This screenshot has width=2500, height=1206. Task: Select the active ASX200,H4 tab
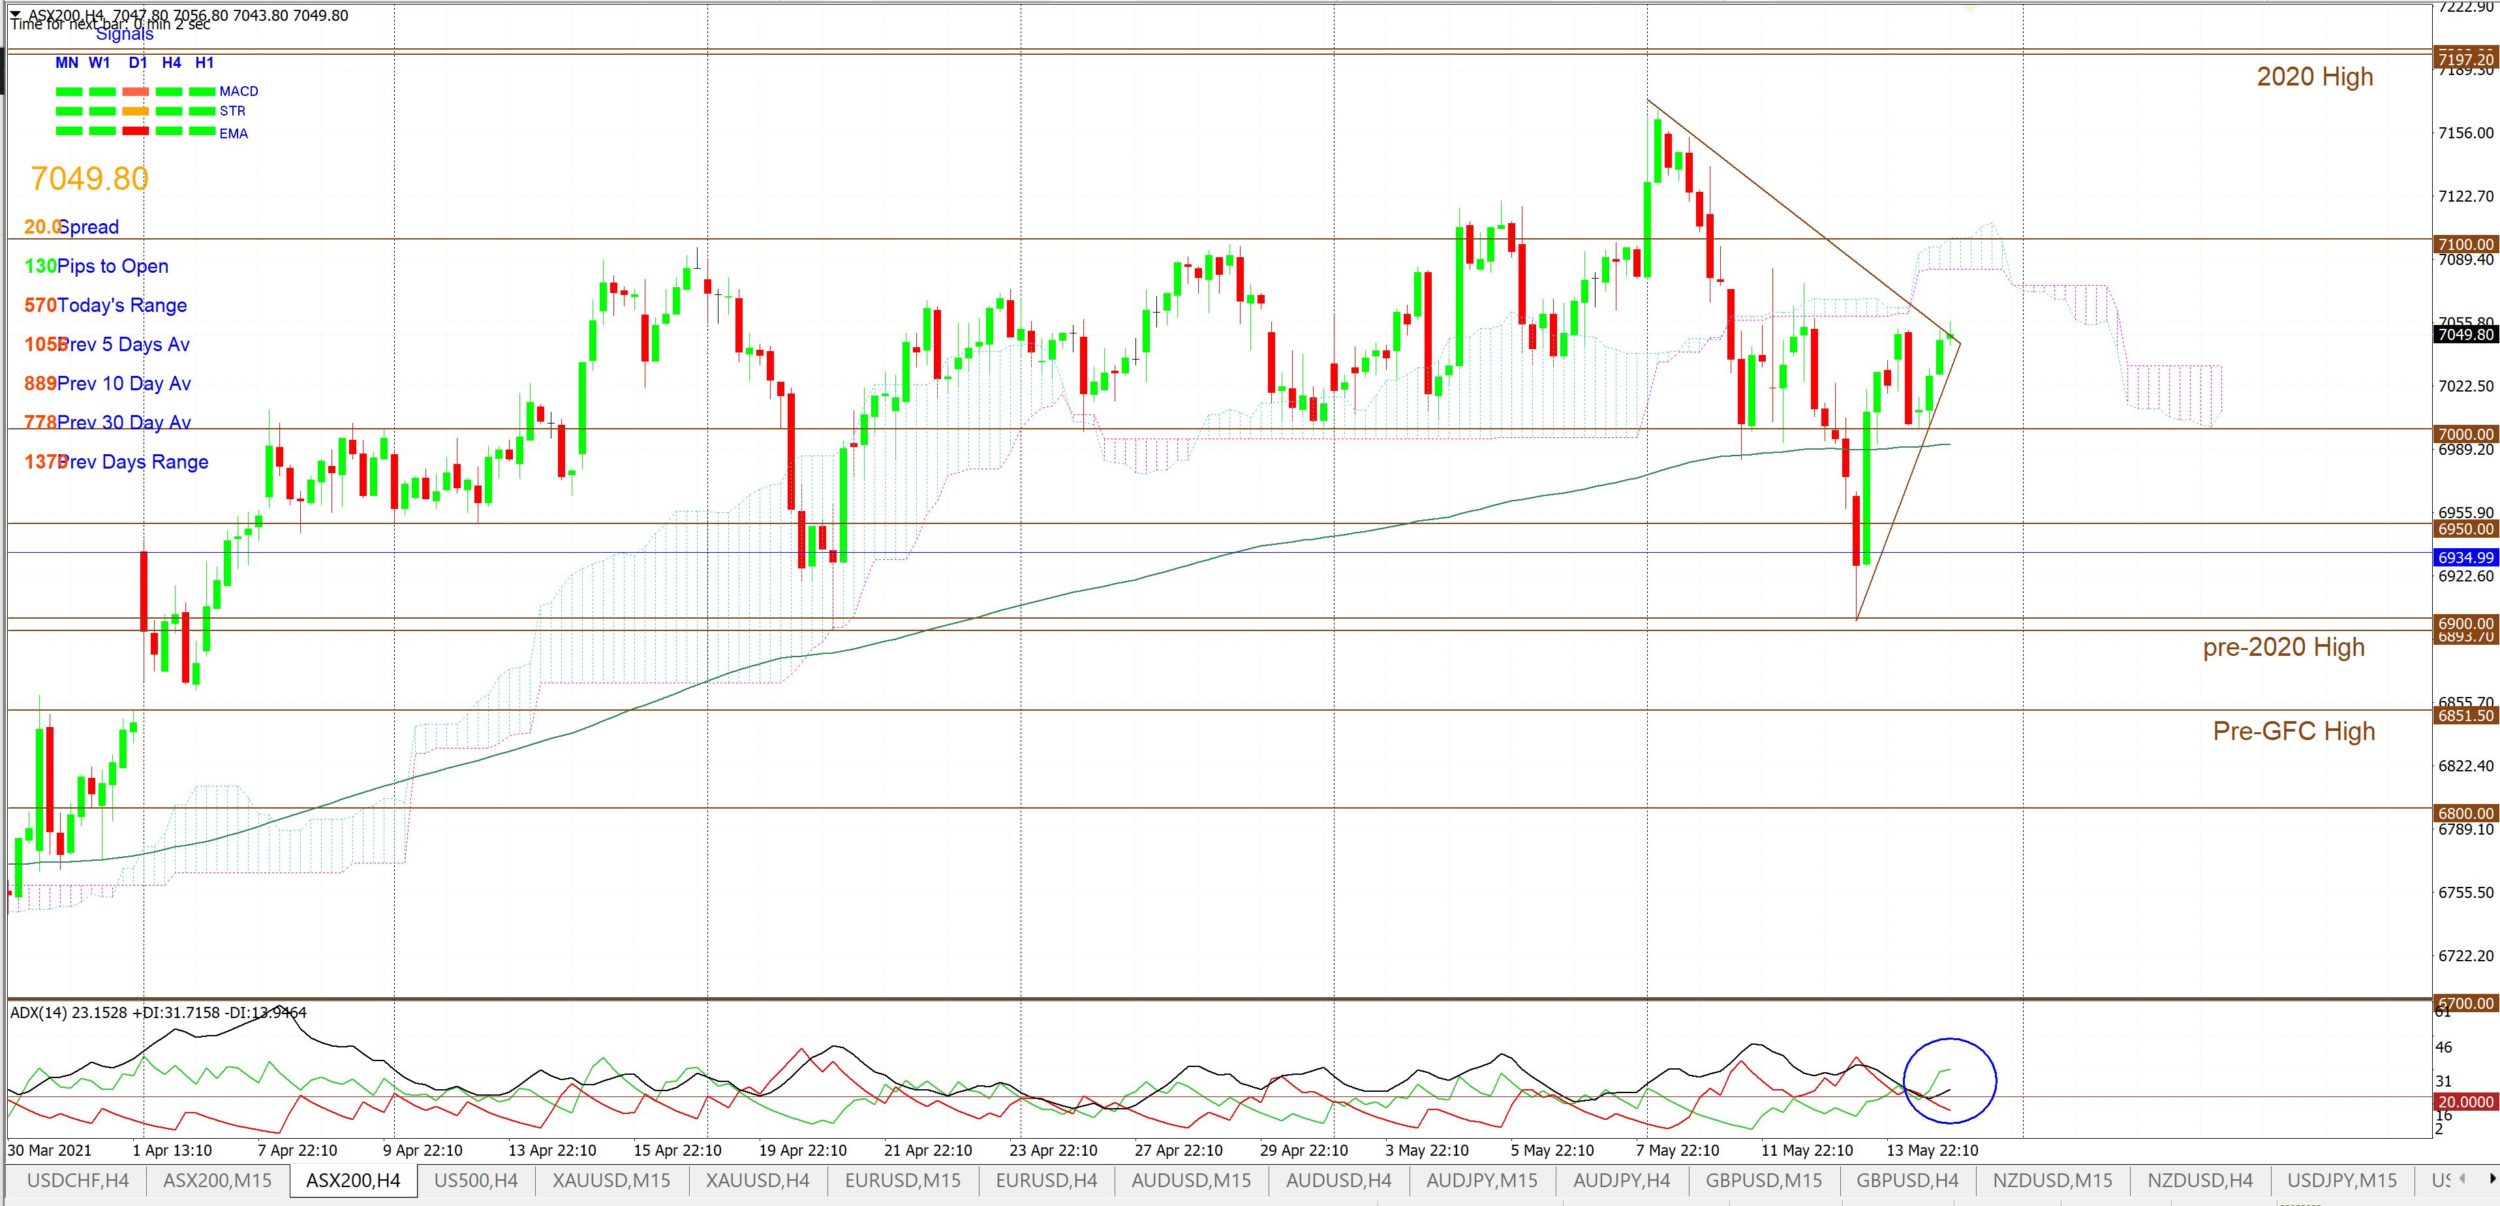(353, 1180)
